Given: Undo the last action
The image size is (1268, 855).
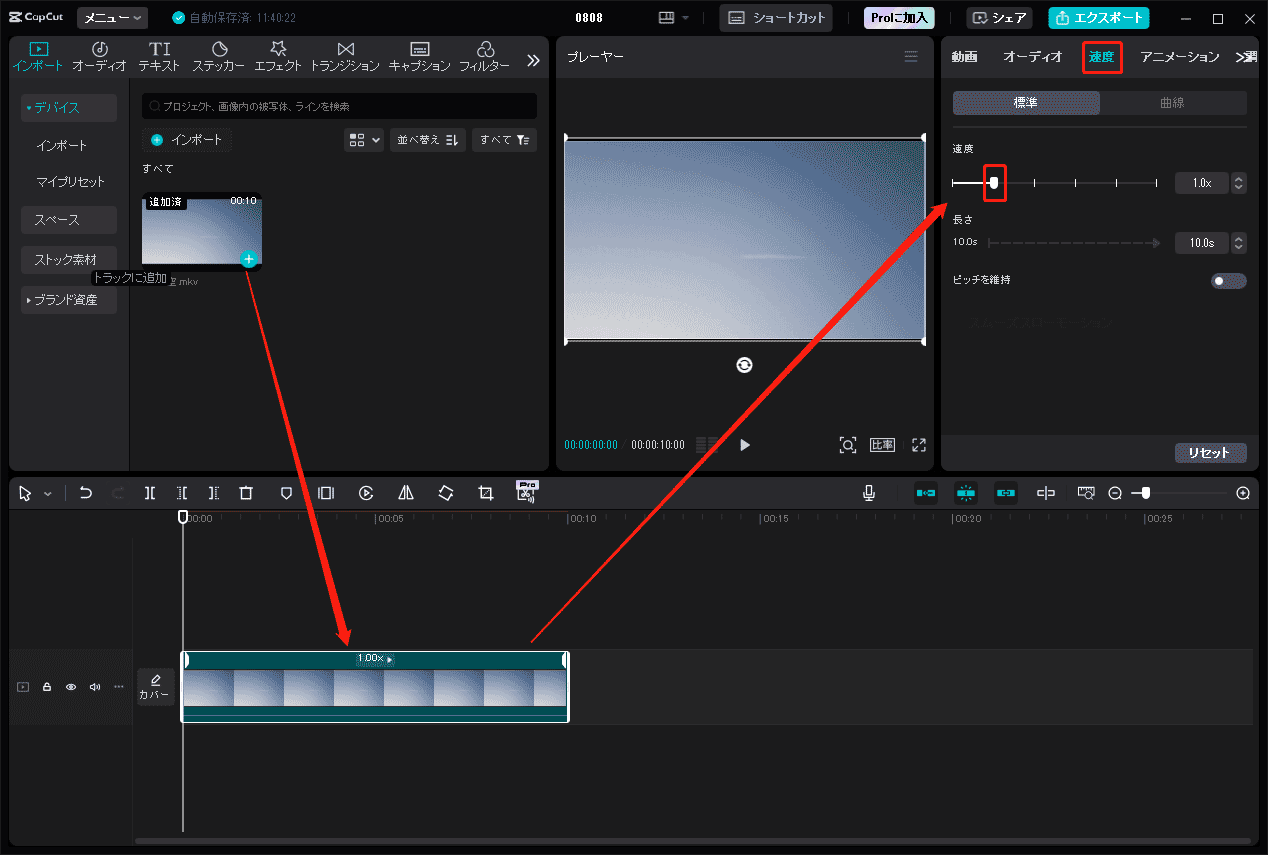Looking at the screenshot, I should tap(86, 493).
